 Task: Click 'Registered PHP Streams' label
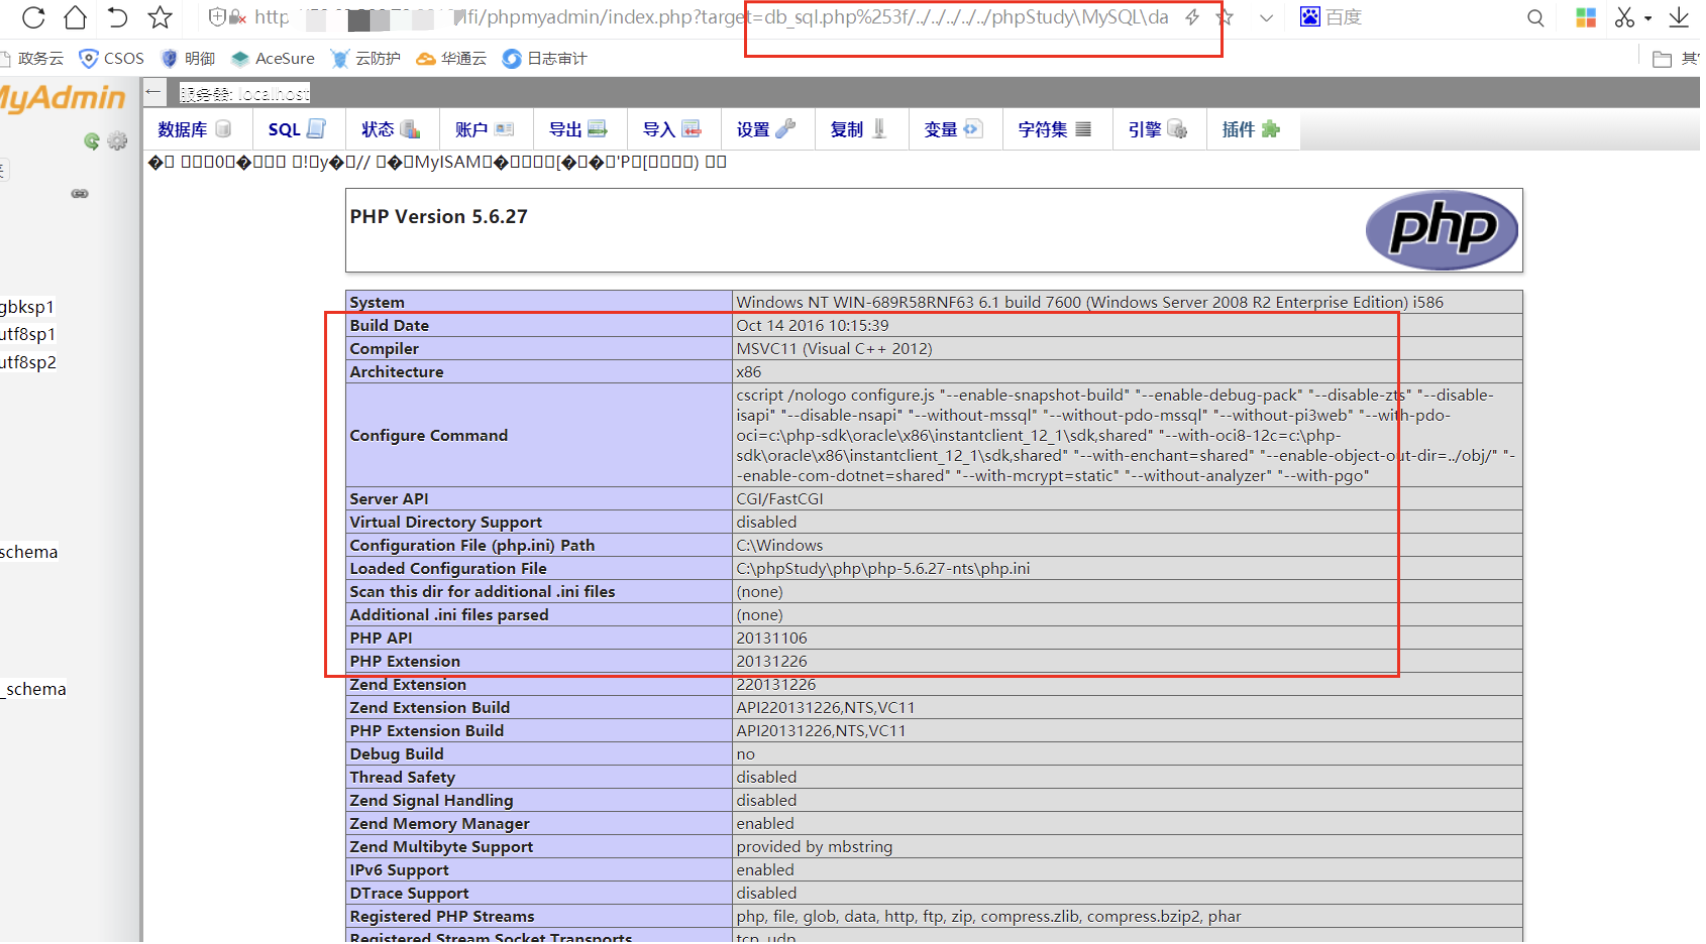442,917
